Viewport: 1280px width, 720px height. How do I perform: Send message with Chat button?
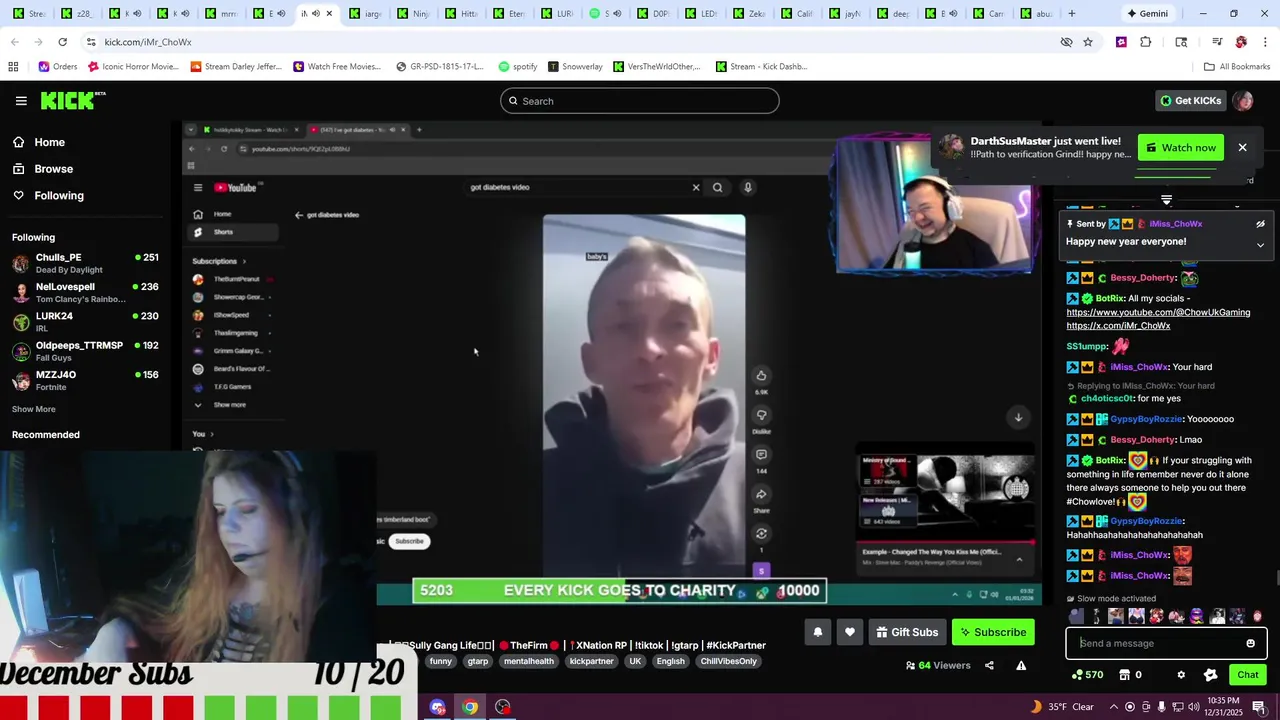[x=1248, y=675]
